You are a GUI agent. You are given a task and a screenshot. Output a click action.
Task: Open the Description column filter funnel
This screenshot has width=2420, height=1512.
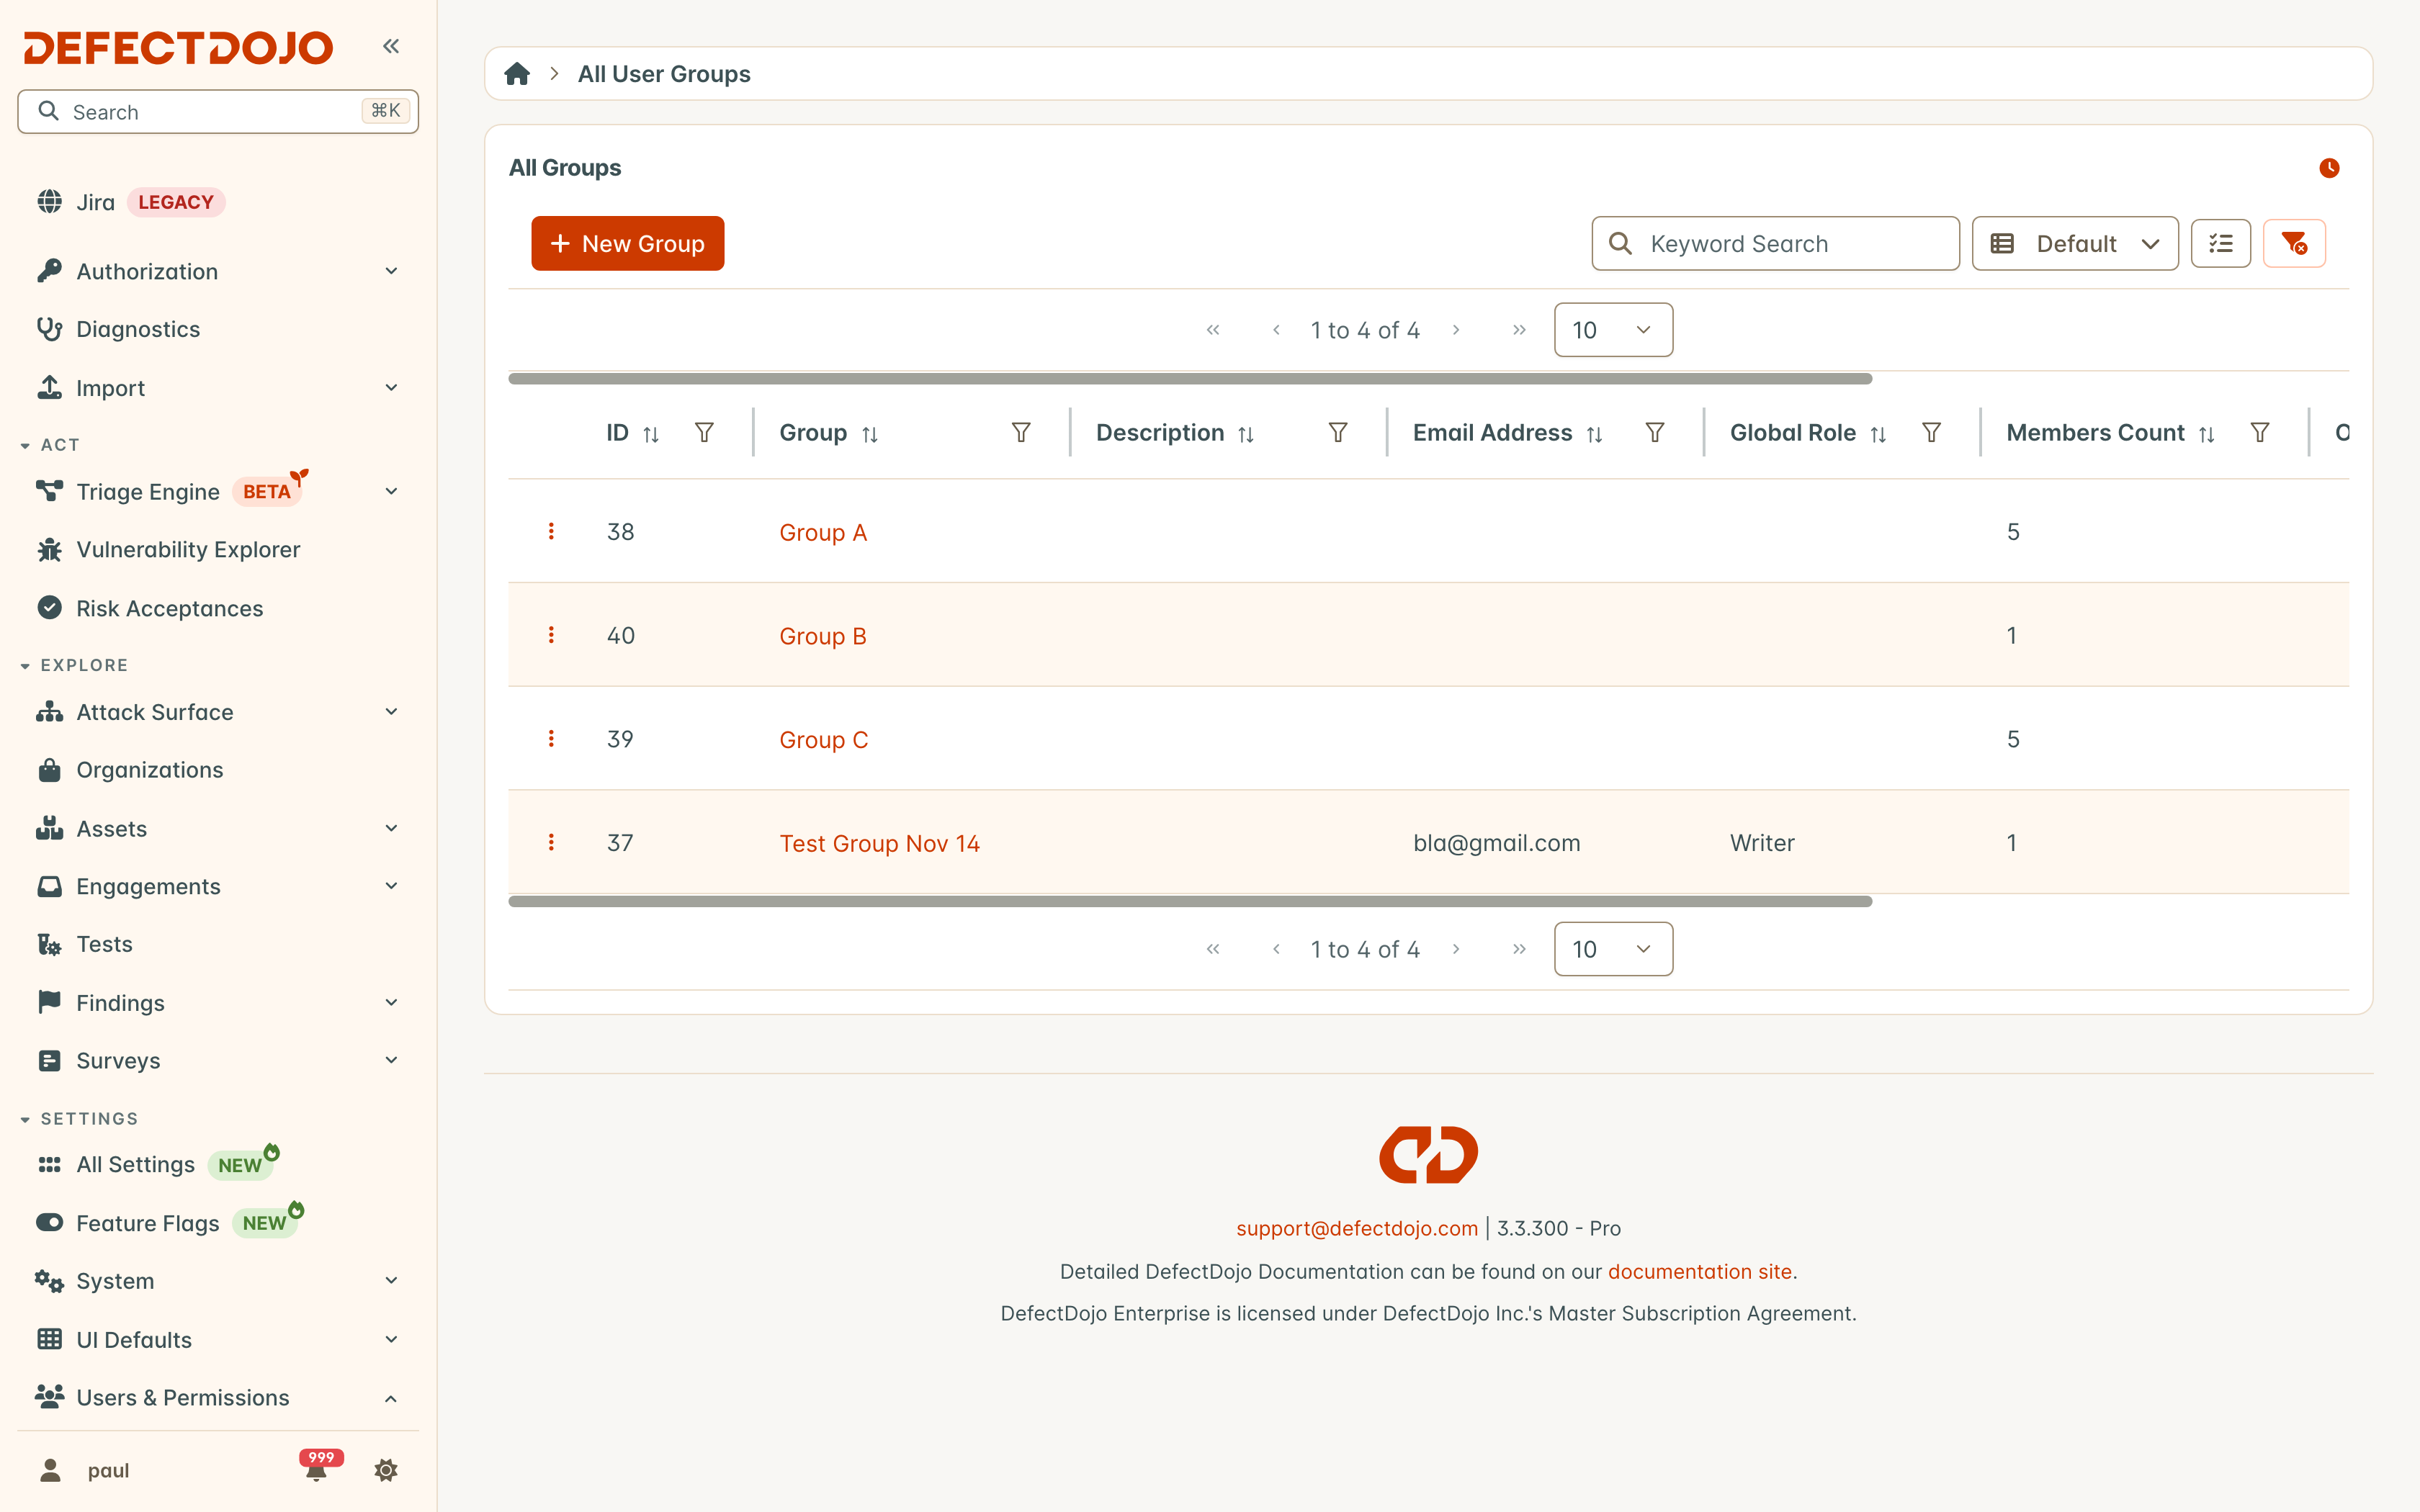[1338, 432]
